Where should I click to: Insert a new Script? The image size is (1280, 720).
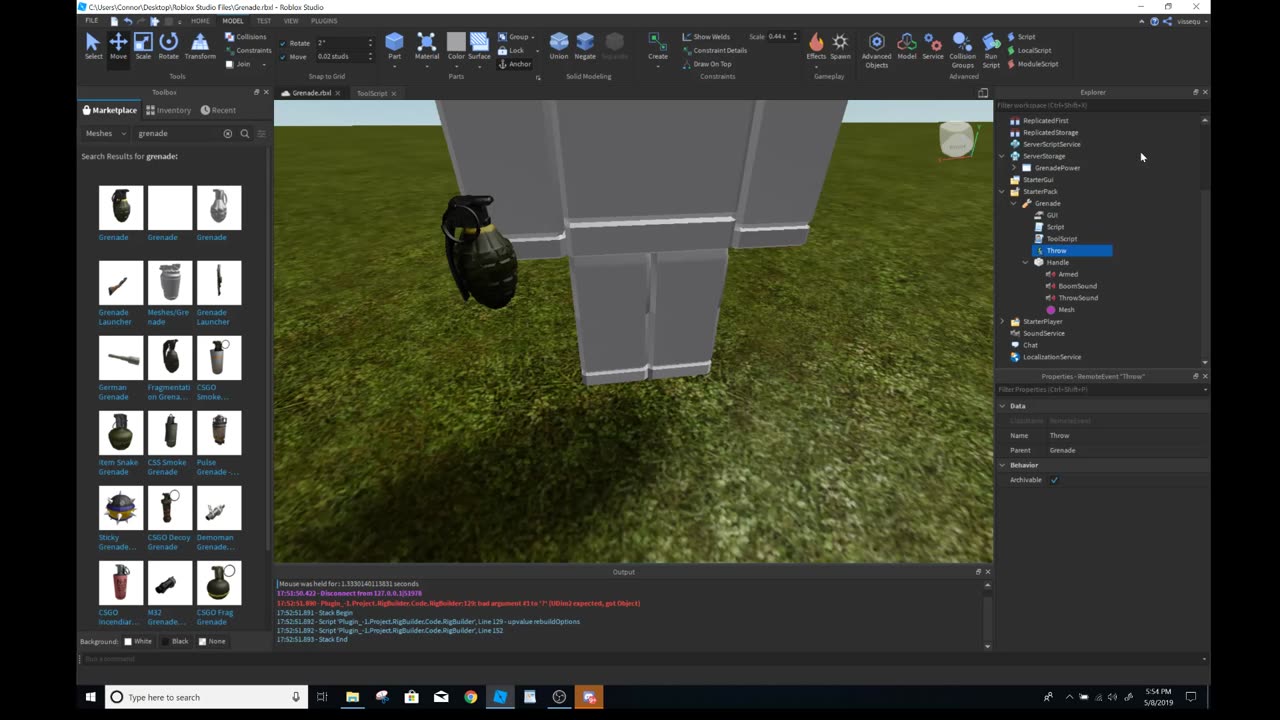(x=1021, y=37)
